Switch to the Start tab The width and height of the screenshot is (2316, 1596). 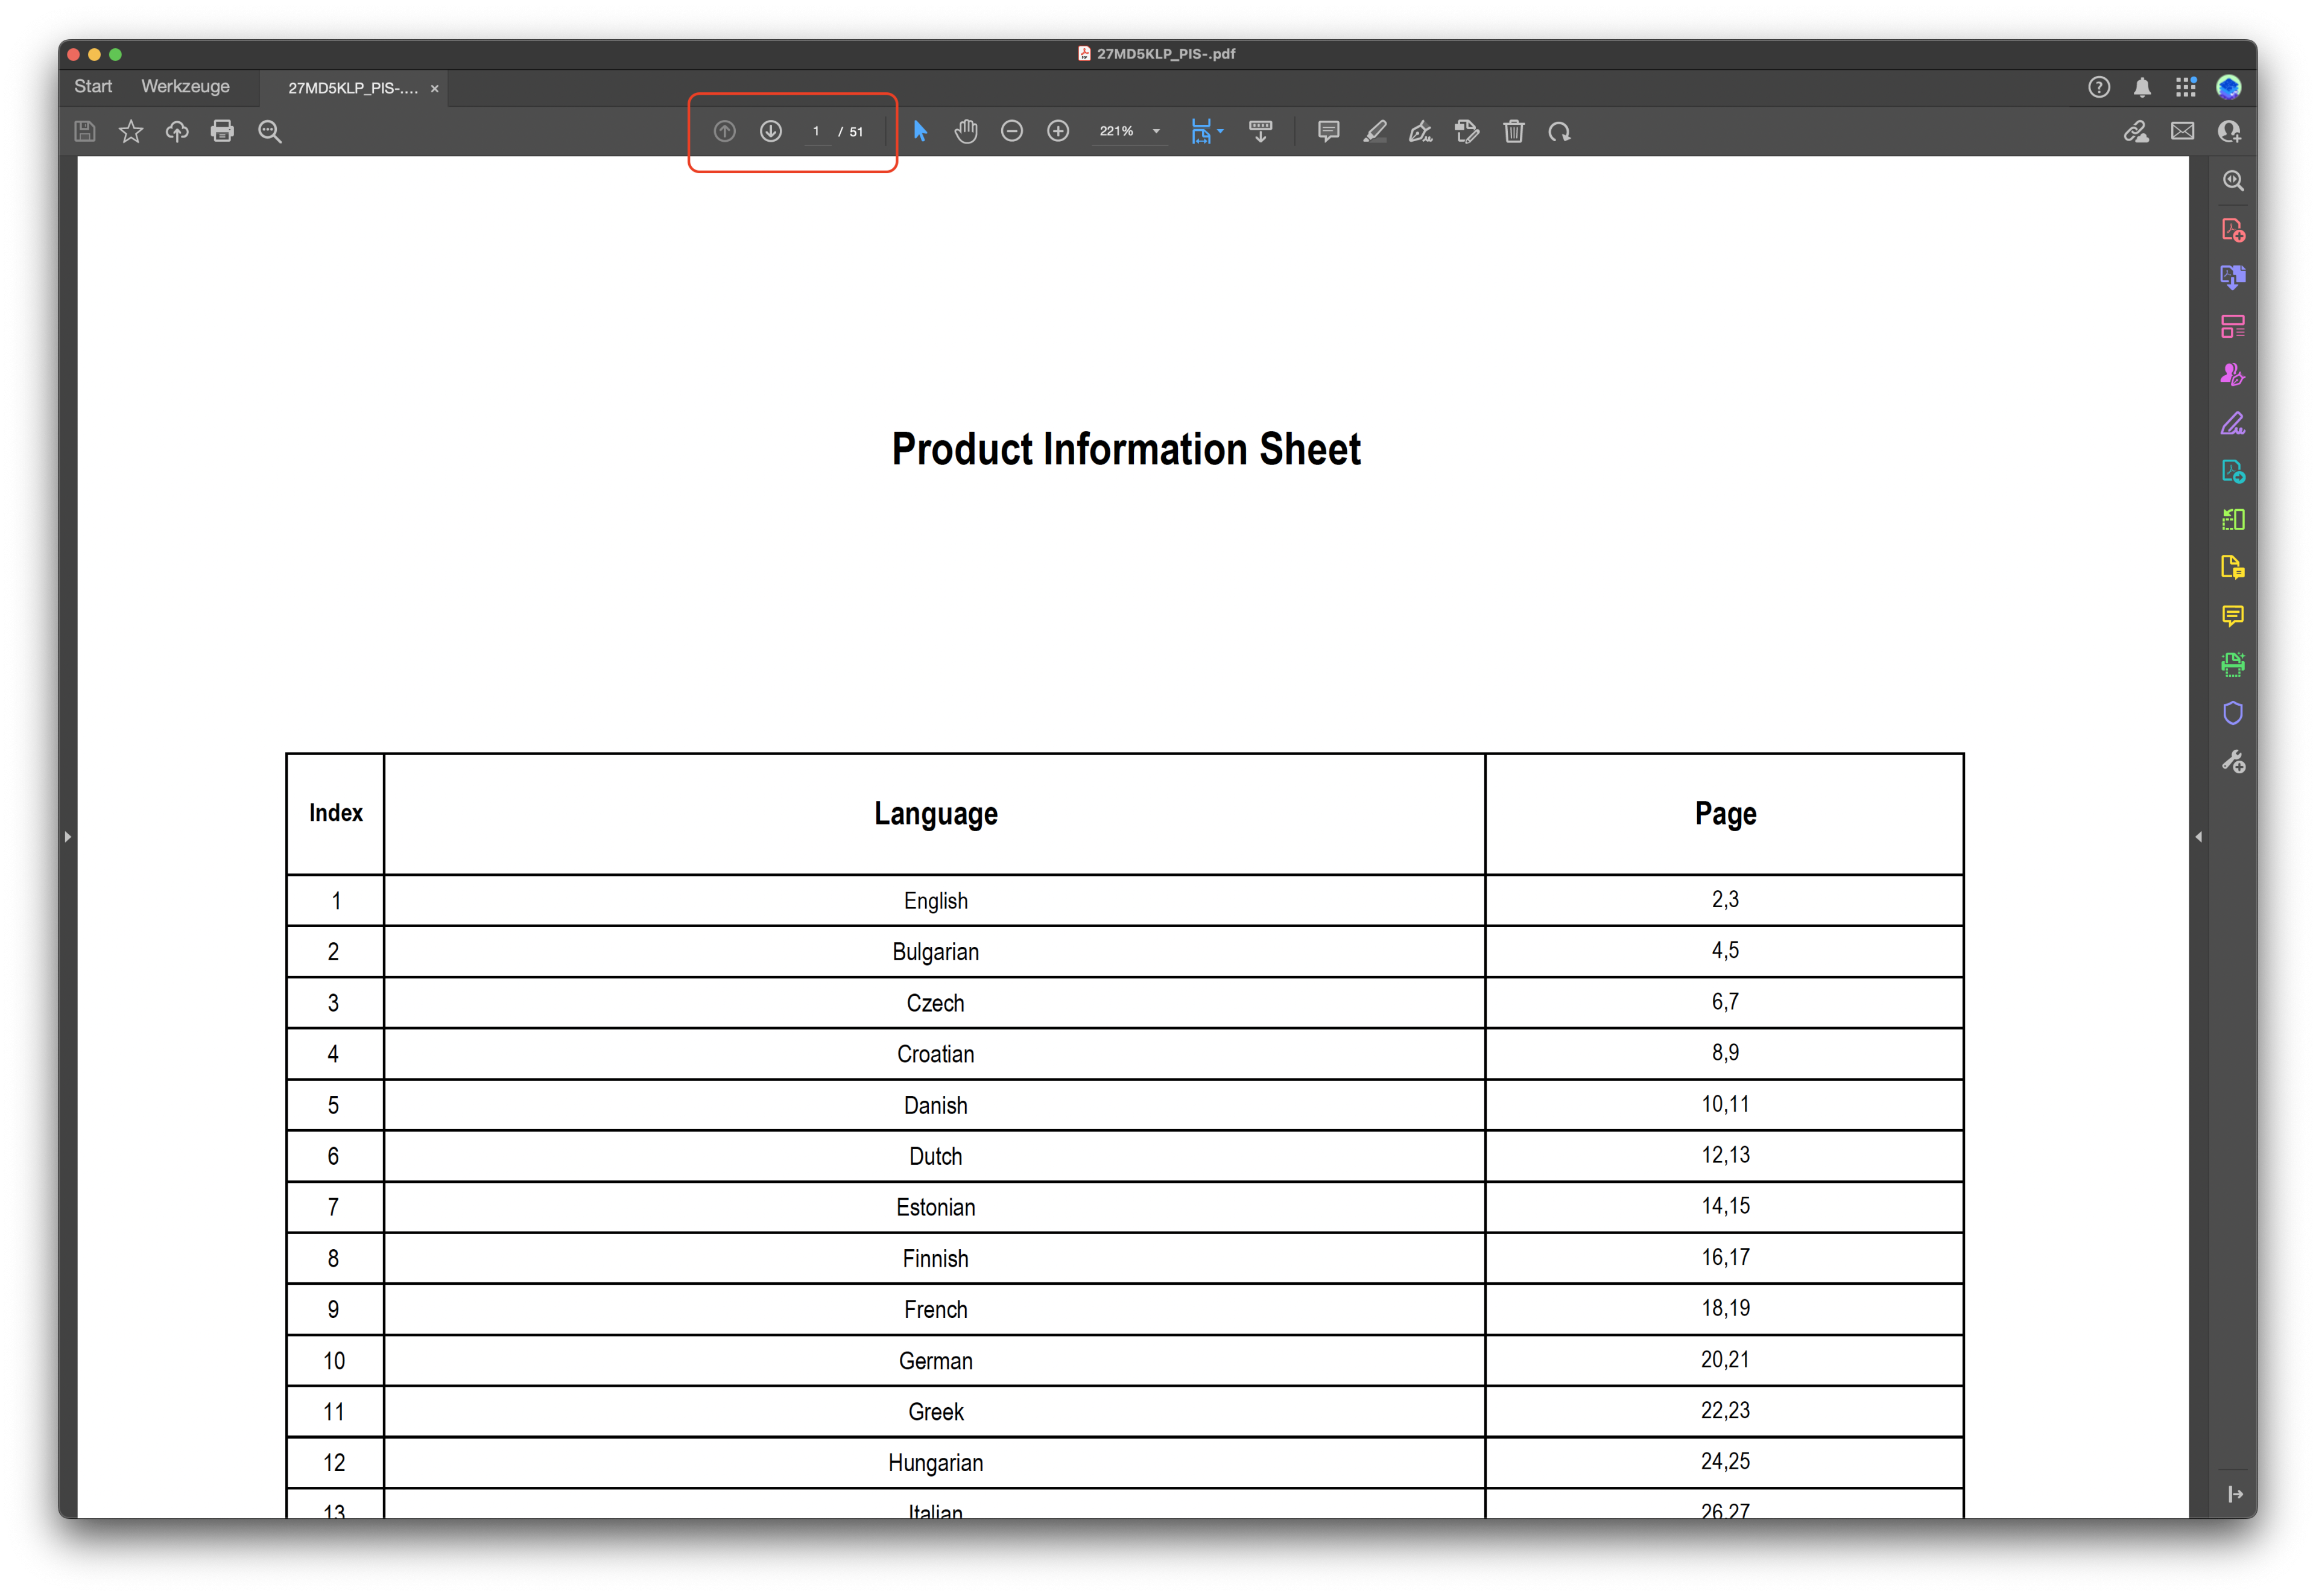[x=93, y=87]
